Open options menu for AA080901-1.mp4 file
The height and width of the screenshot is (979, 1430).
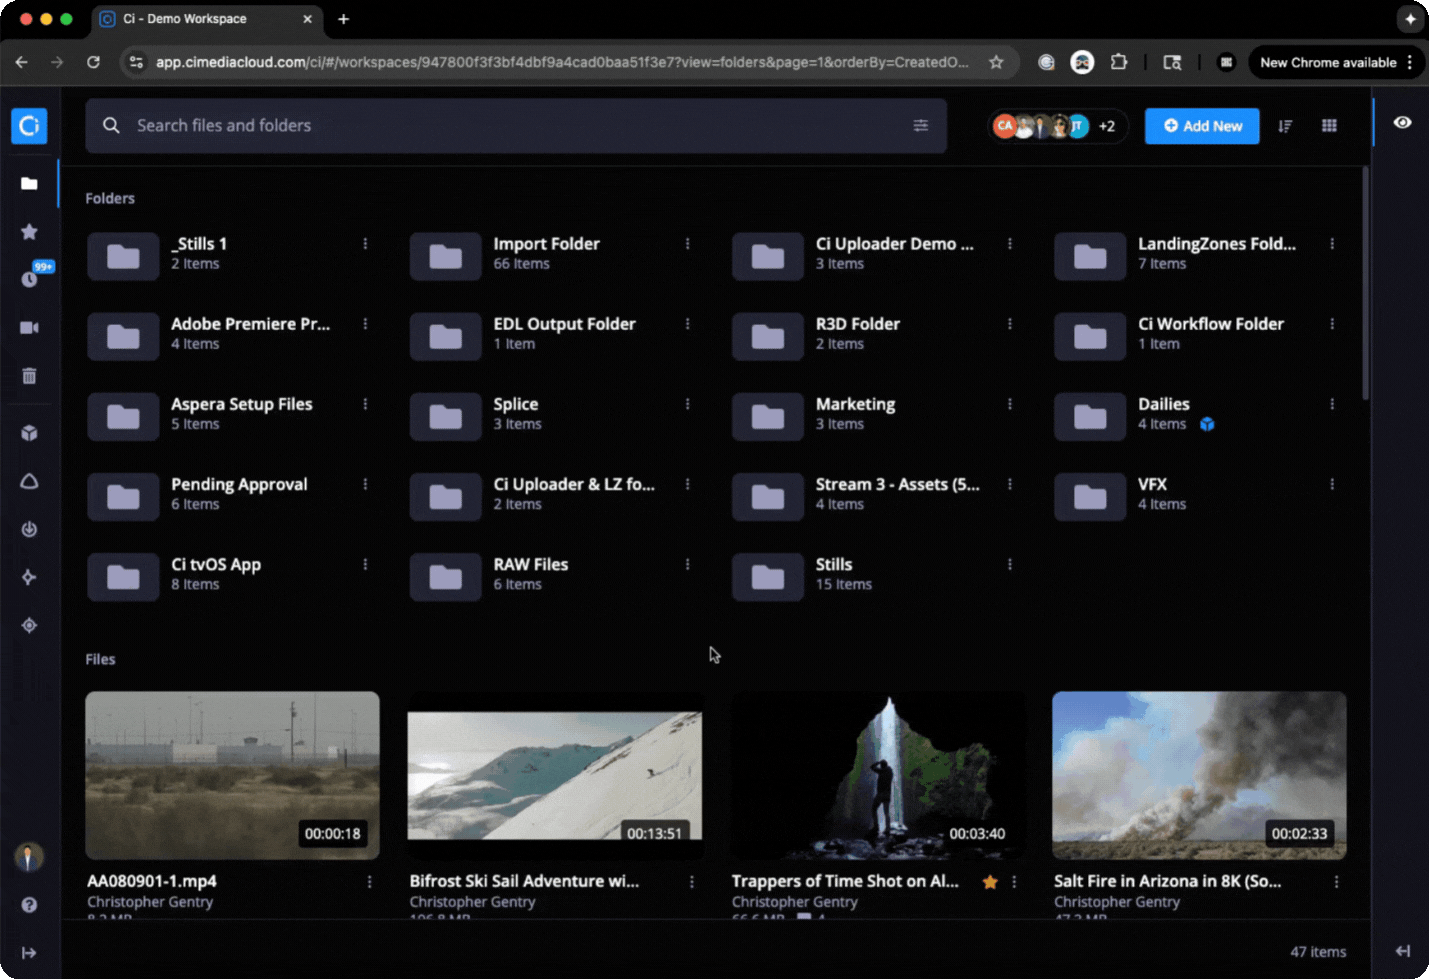pyautogui.click(x=369, y=882)
